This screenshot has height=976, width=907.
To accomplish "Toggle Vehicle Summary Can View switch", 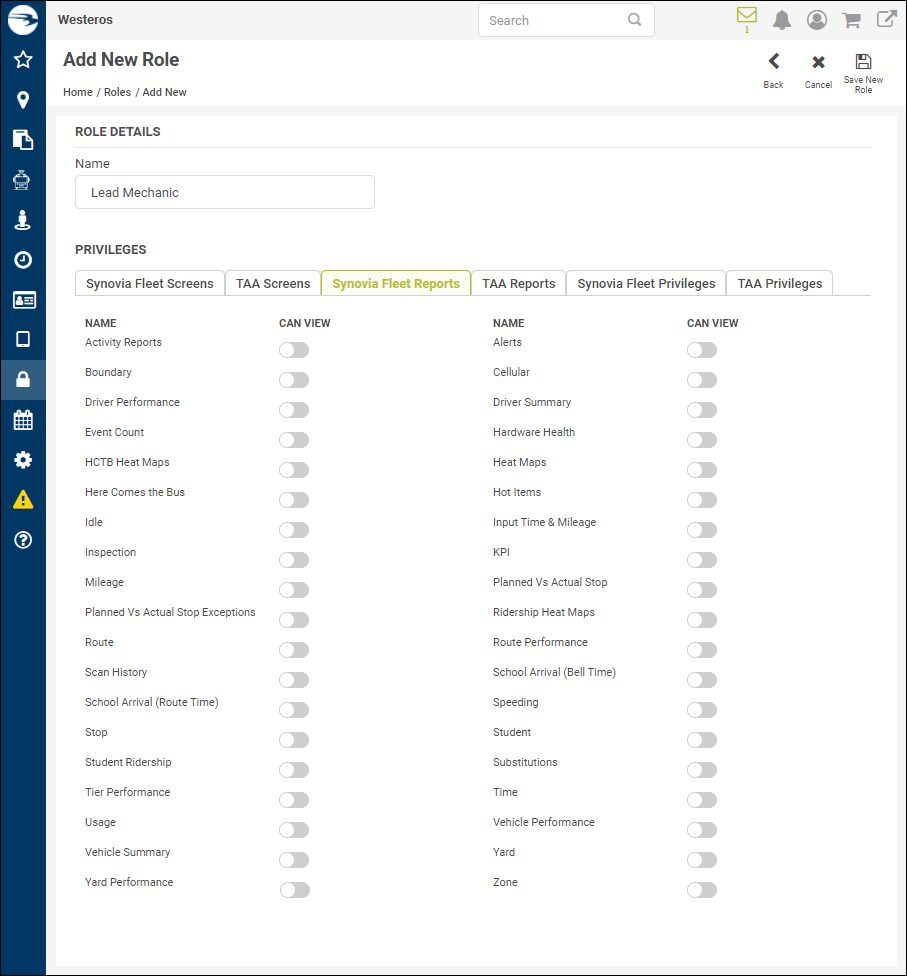I will [294, 860].
